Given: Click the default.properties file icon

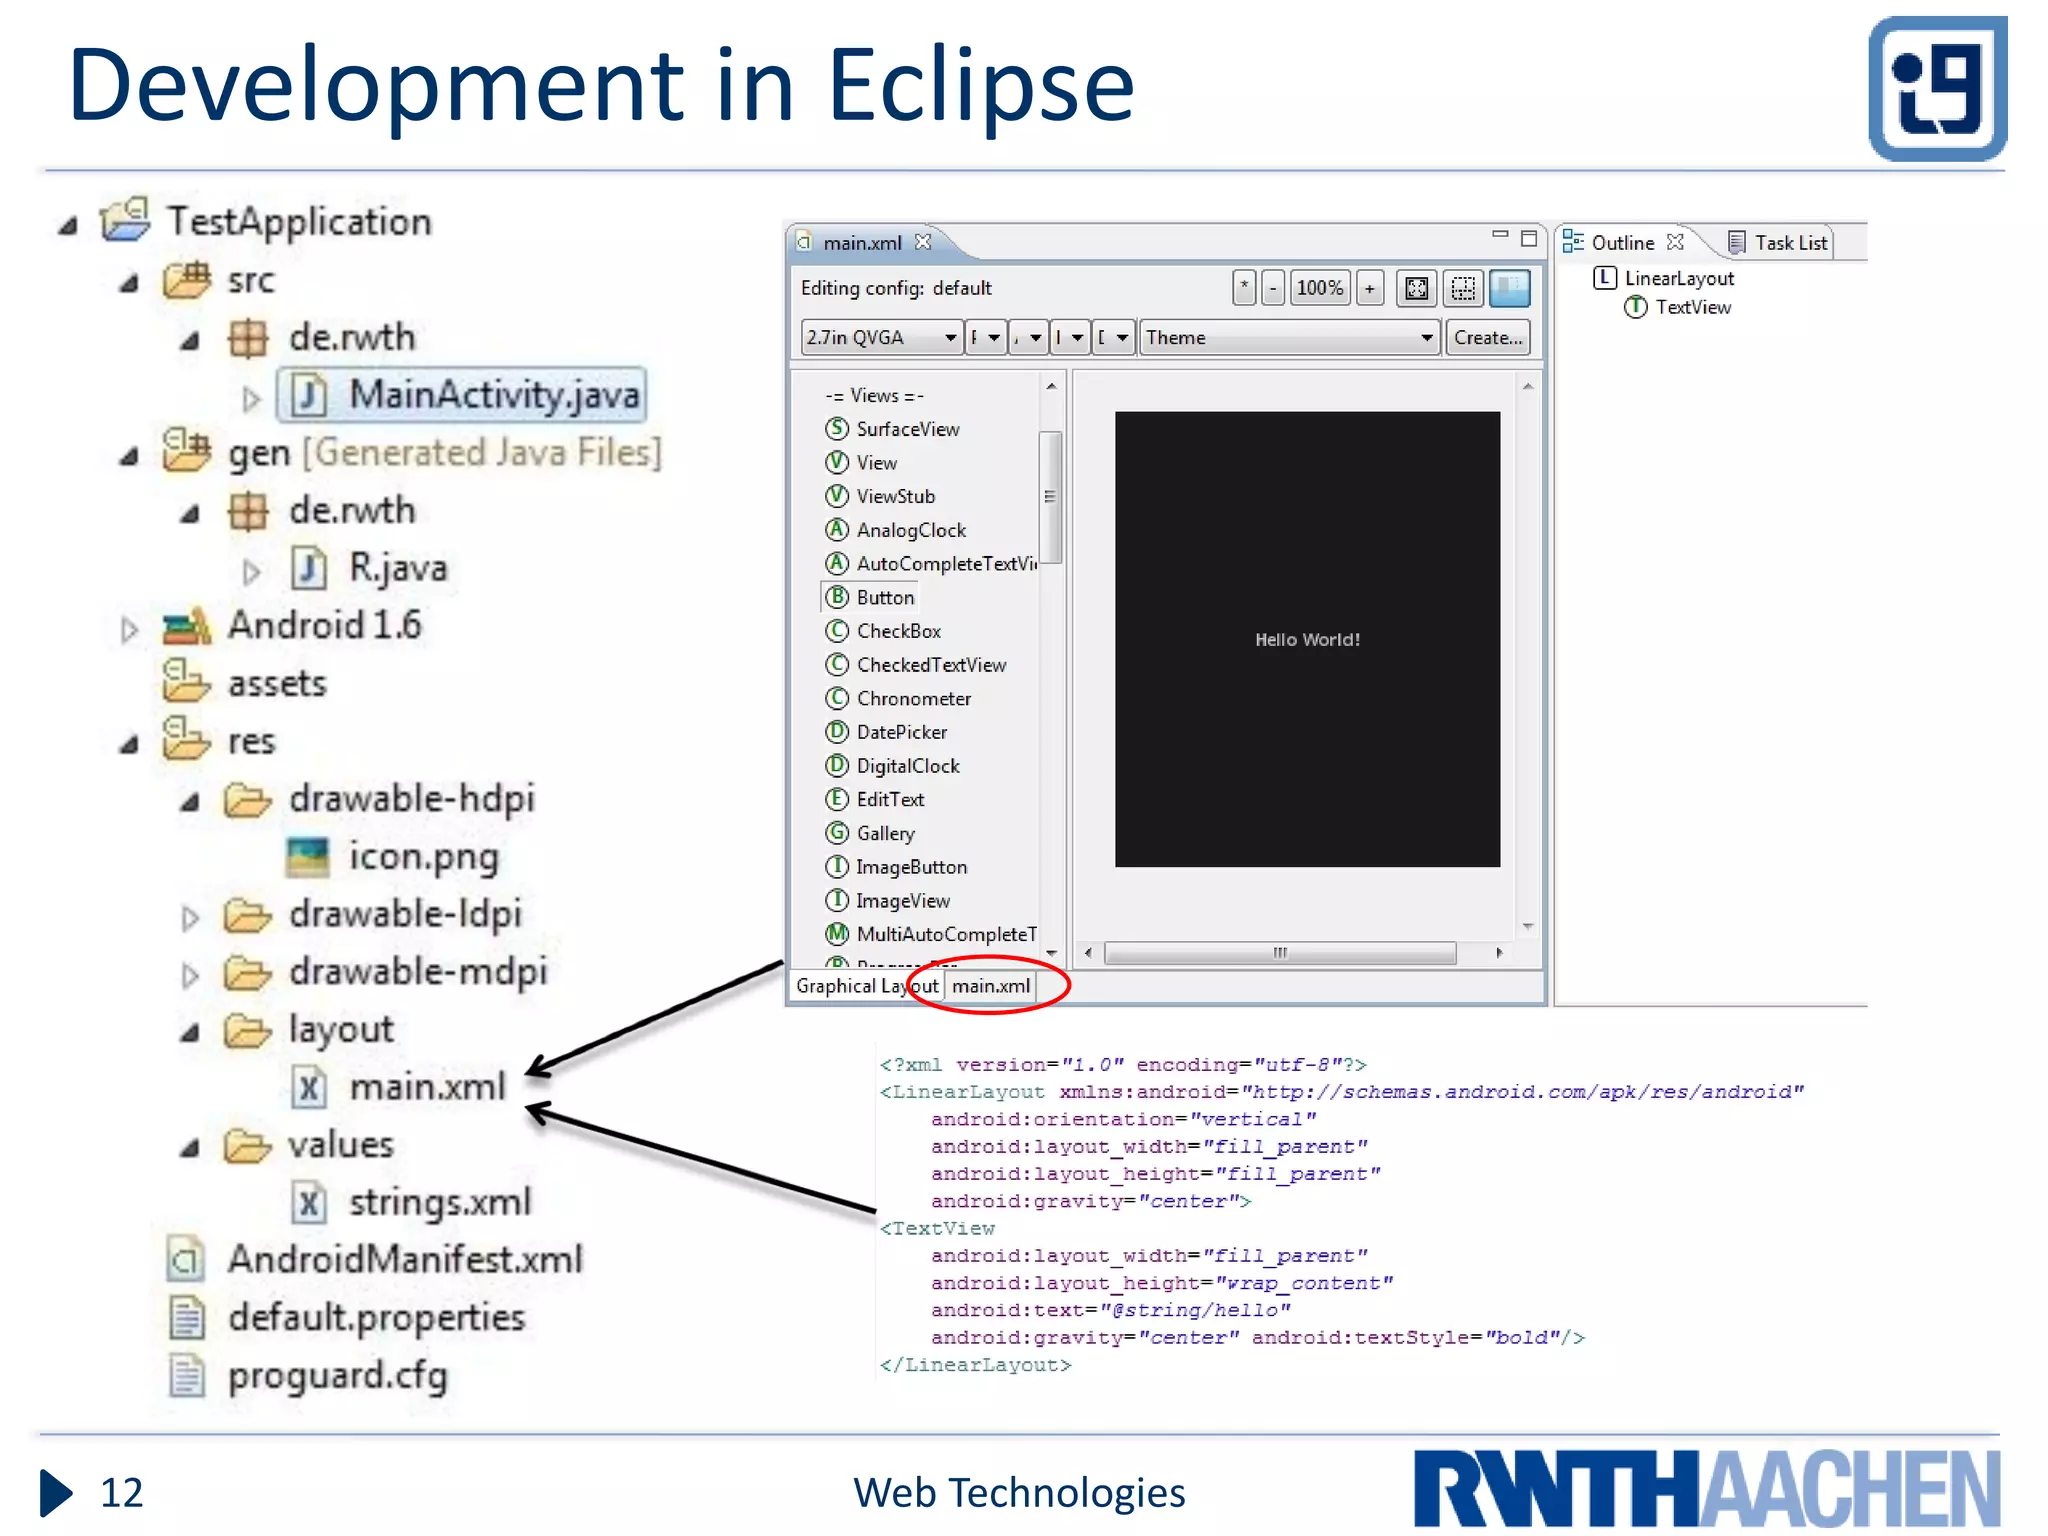Looking at the screenshot, I should [x=186, y=1317].
